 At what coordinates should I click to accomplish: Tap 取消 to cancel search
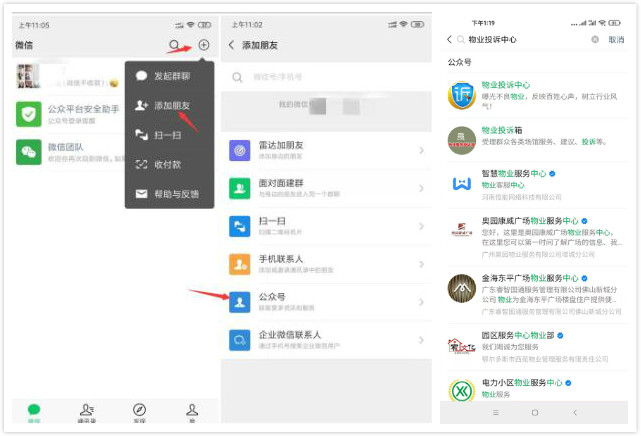[x=616, y=40]
